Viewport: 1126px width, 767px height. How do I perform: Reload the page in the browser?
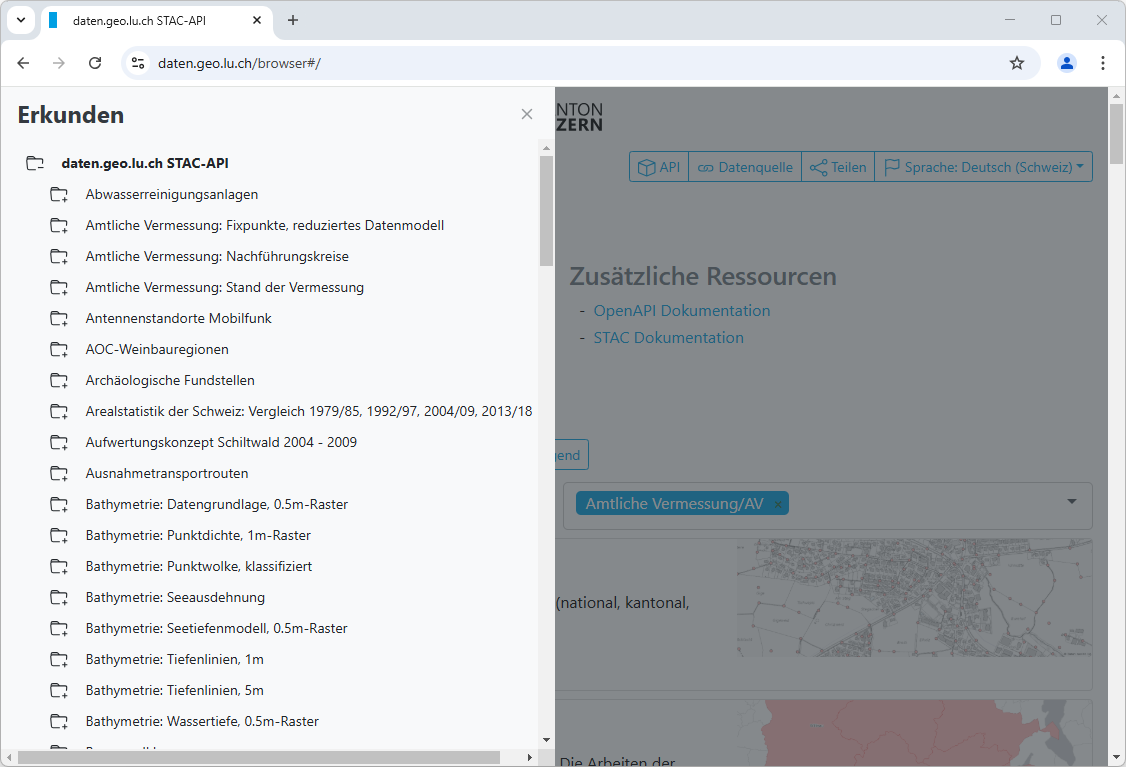[x=95, y=63]
